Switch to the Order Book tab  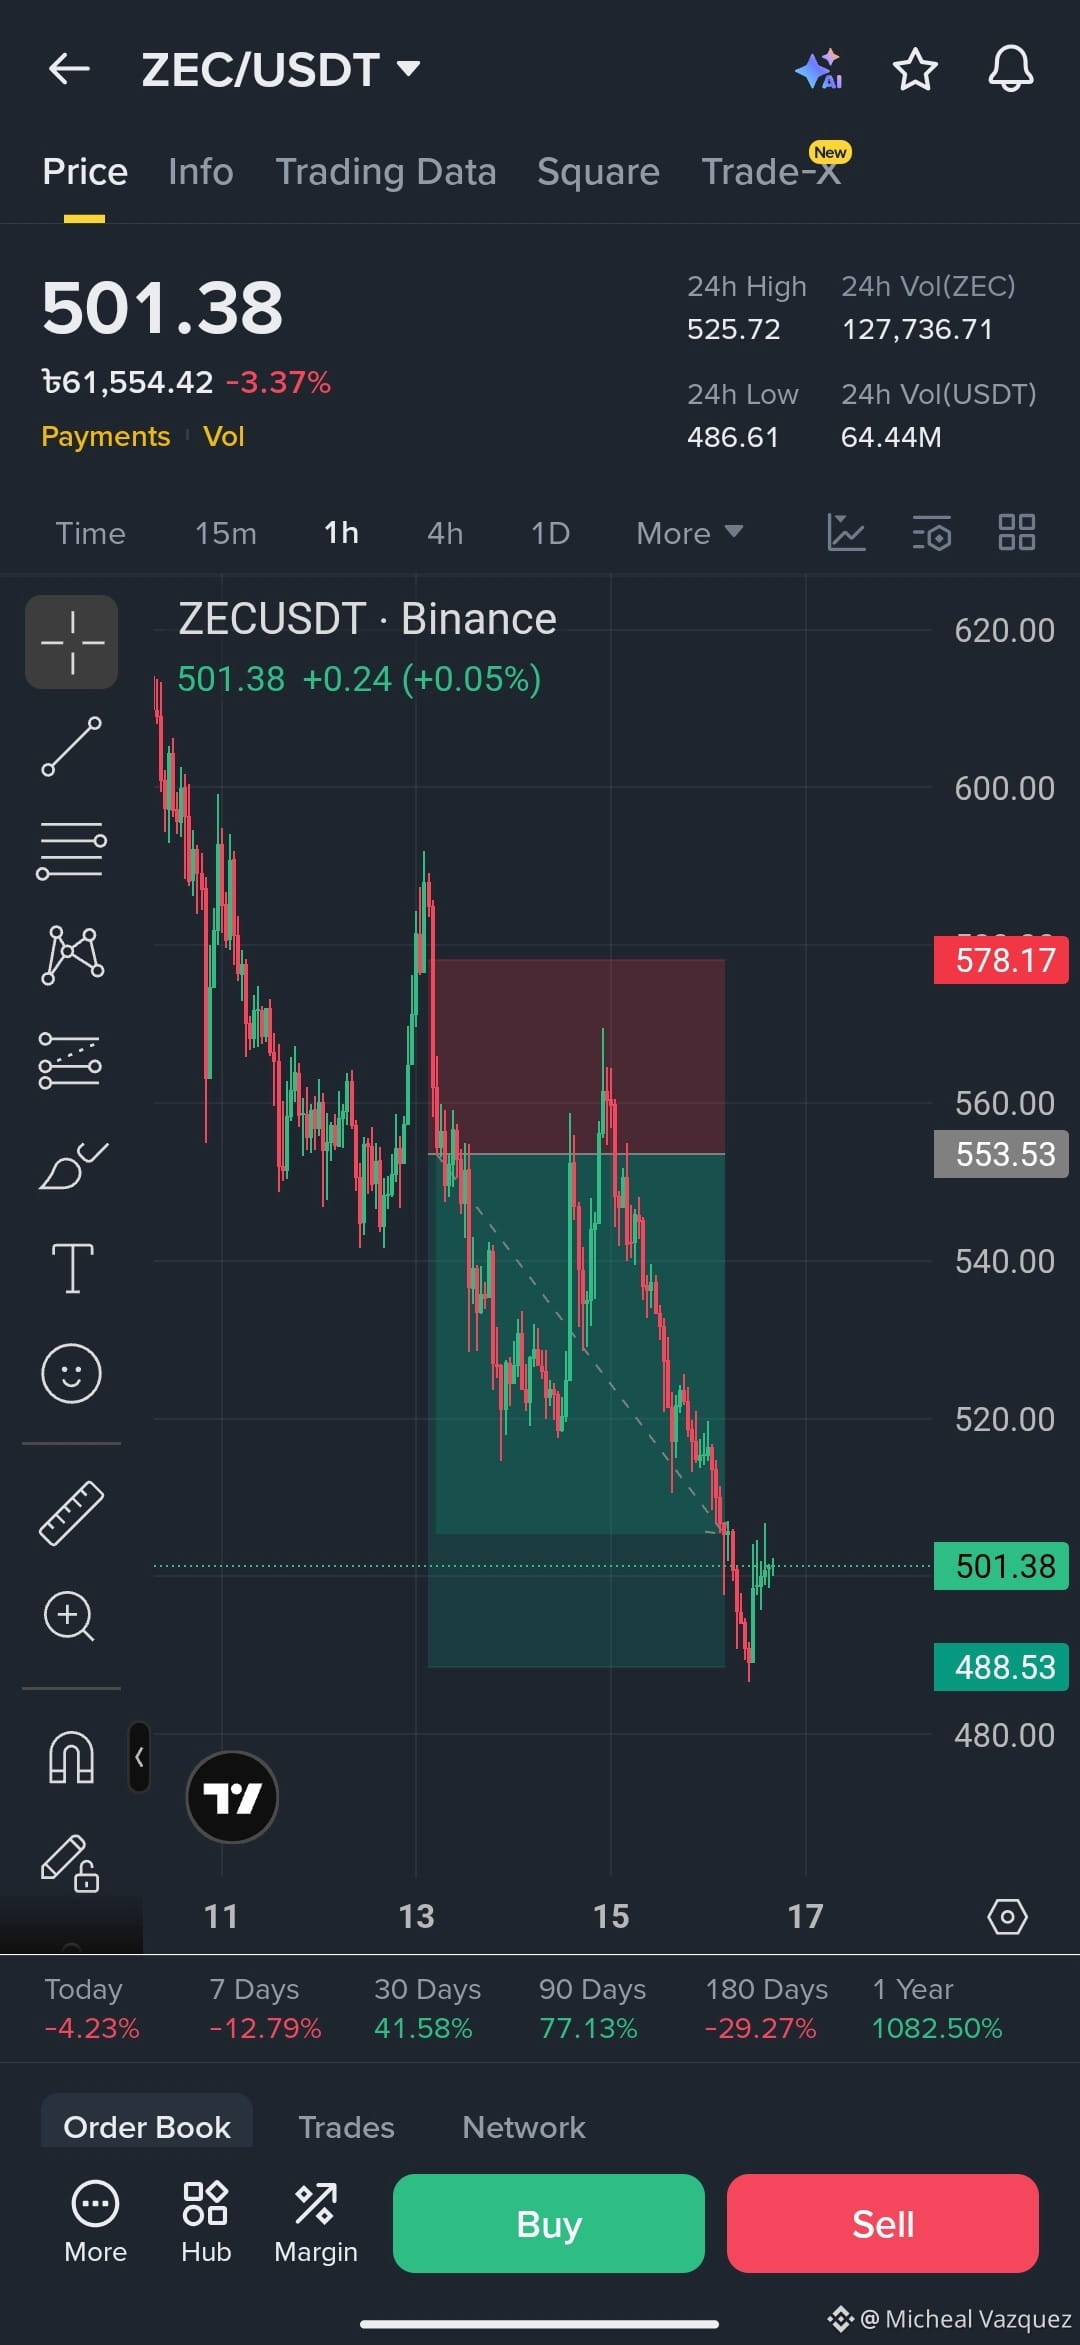[147, 2123]
